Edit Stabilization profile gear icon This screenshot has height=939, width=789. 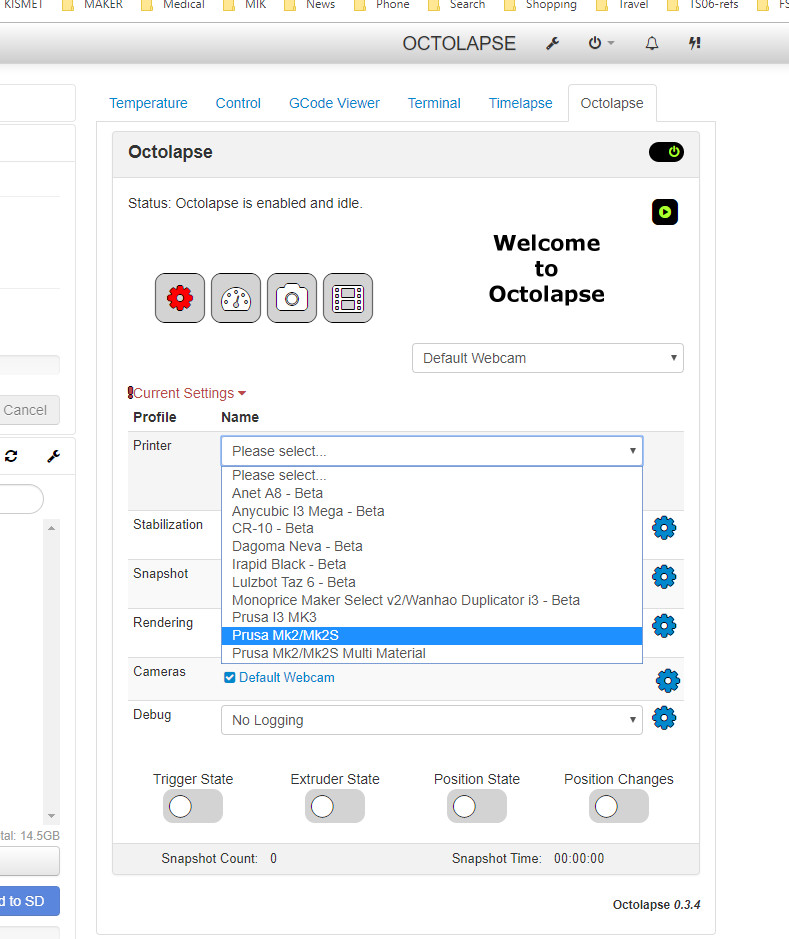point(664,528)
